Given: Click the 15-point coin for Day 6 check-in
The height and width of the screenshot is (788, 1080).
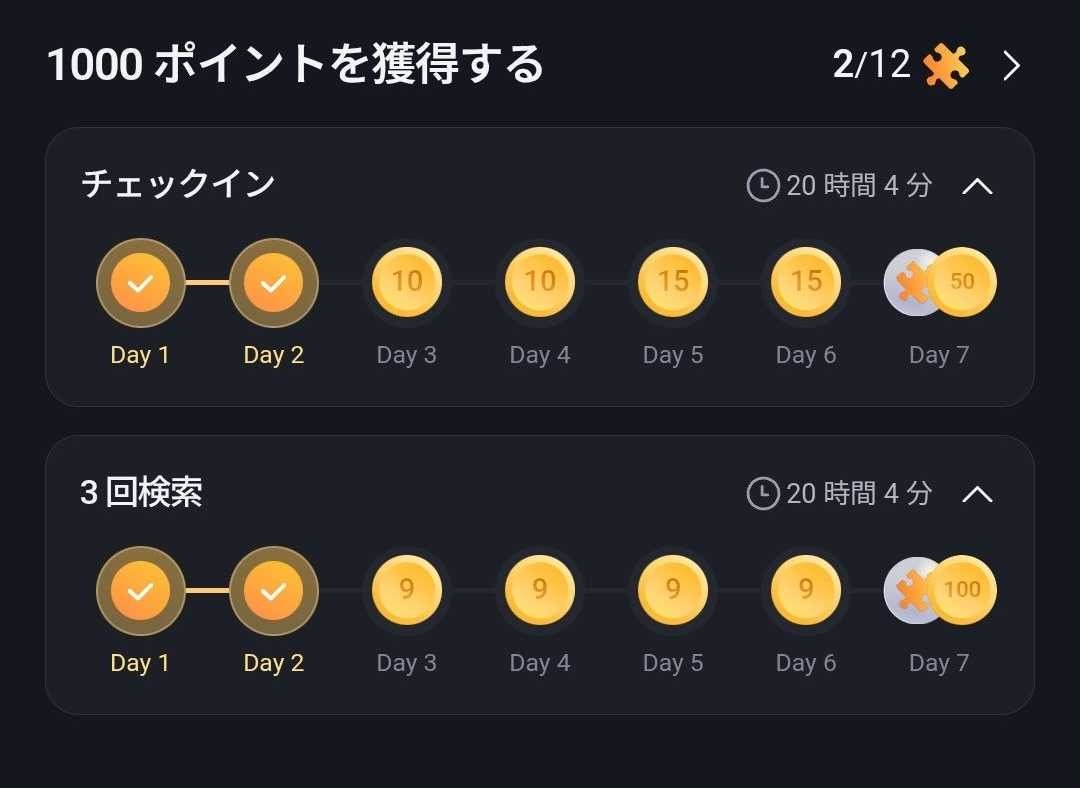Looking at the screenshot, I should [x=805, y=282].
